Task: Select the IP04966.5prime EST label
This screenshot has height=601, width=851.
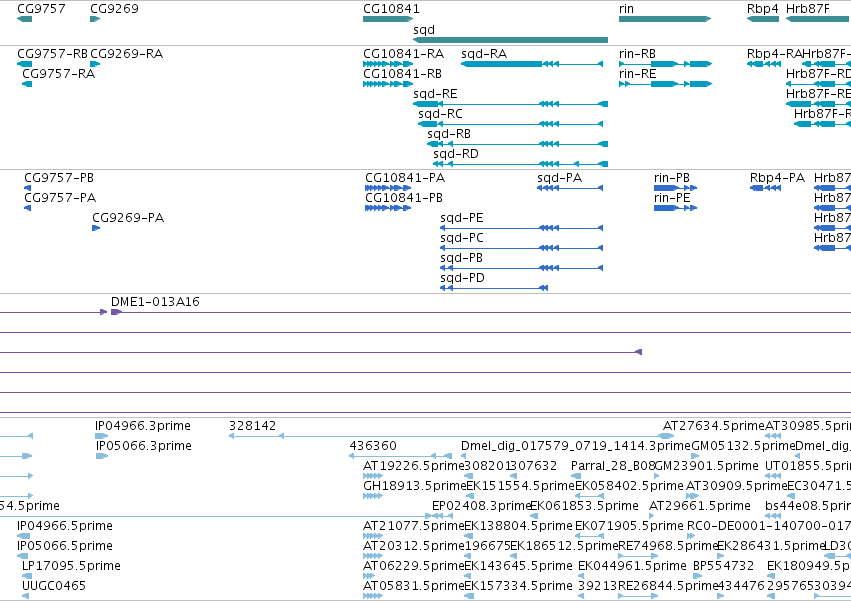Action: point(65,526)
